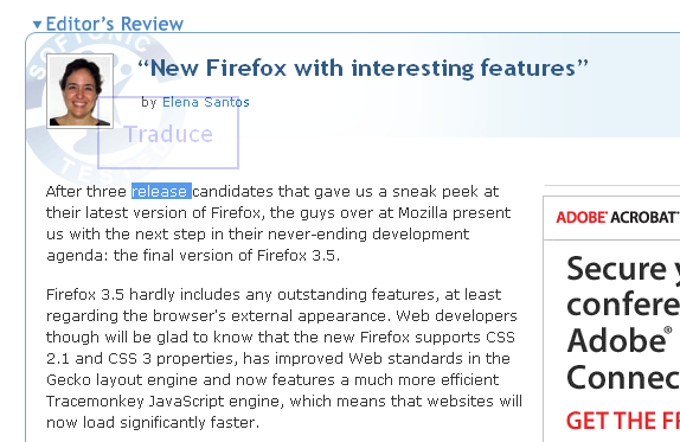Click the Traduce translation popup button
The width and height of the screenshot is (680, 442).
pos(168,134)
